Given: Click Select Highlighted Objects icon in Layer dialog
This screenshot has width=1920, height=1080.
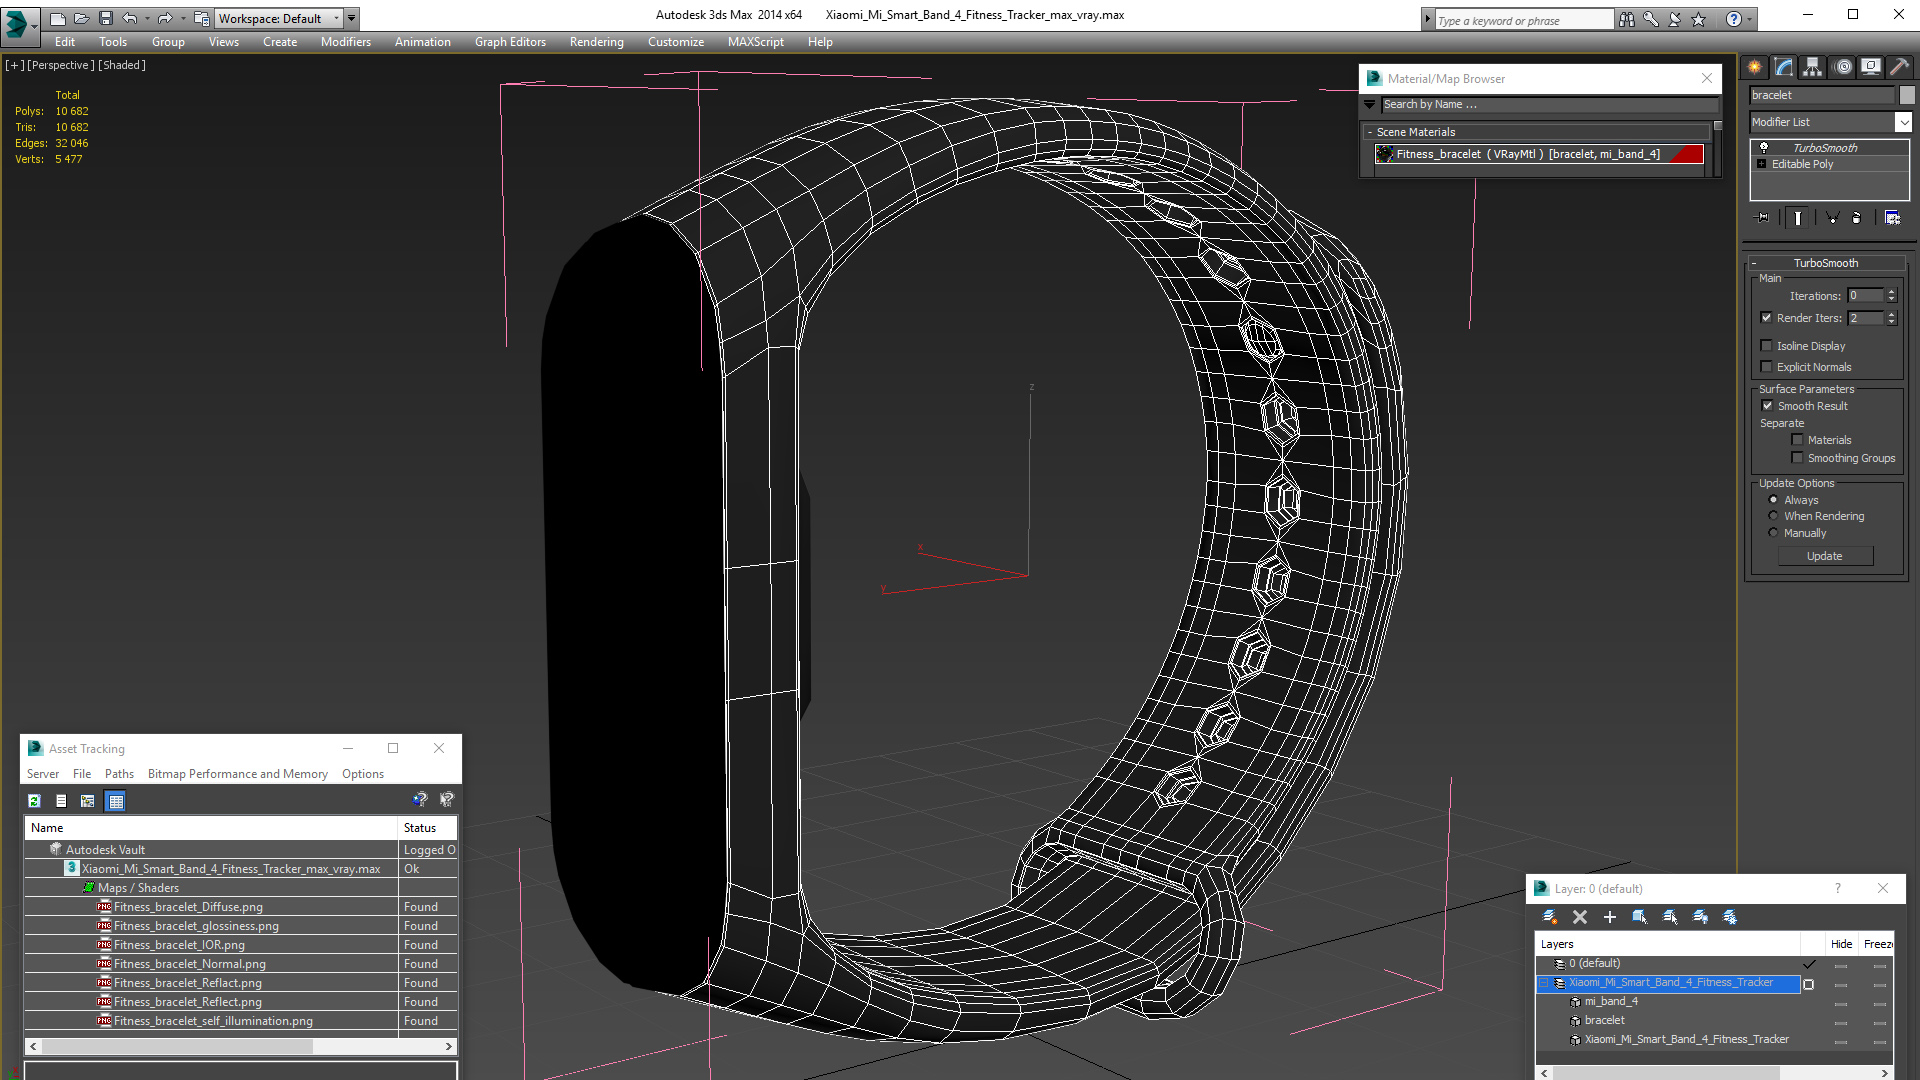Looking at the screenshot, I should pyautogui.click(x=1640, y=917).
